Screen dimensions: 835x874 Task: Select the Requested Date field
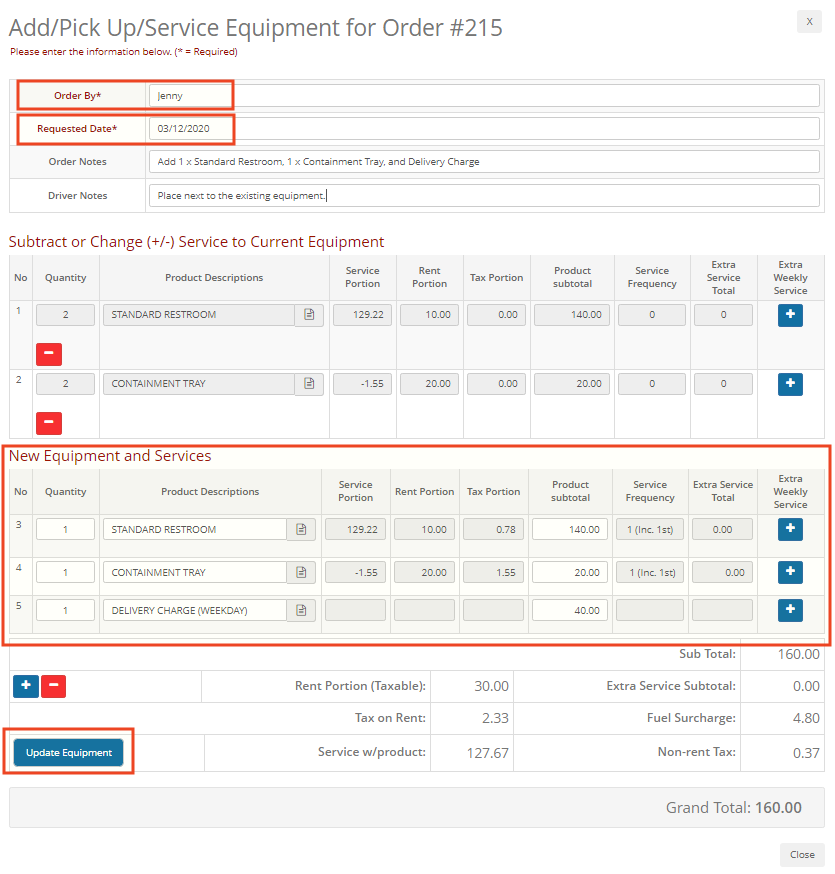(x=484, y=129)
